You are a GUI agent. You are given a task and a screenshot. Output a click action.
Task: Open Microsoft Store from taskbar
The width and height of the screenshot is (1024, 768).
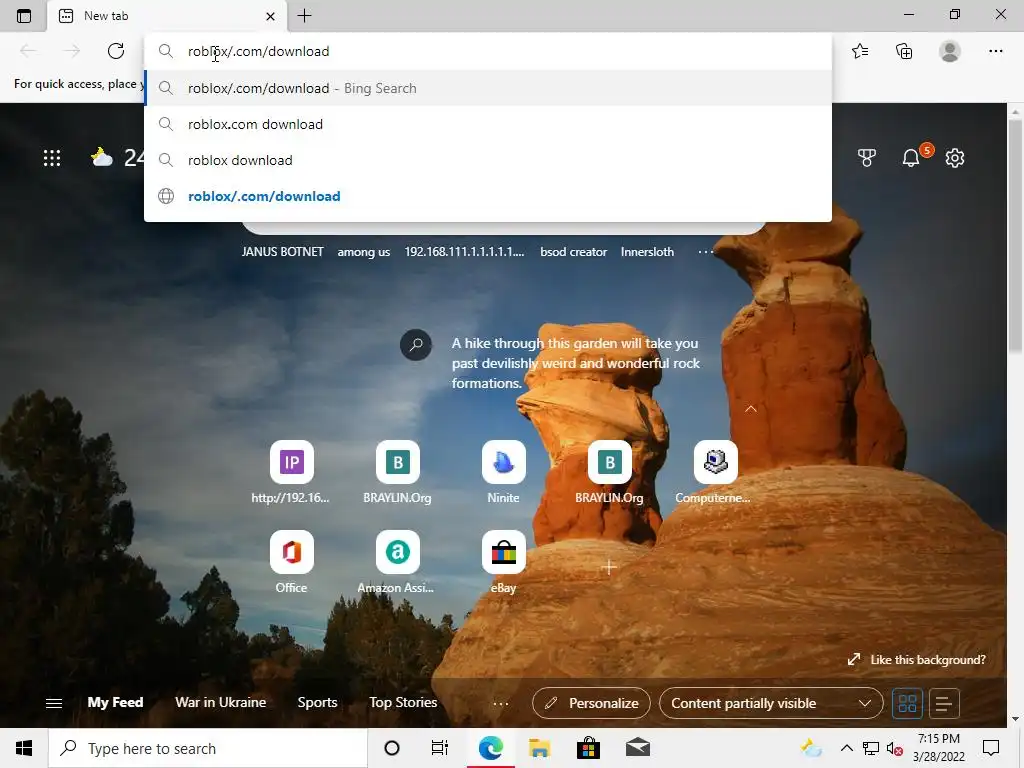(588, 748)
